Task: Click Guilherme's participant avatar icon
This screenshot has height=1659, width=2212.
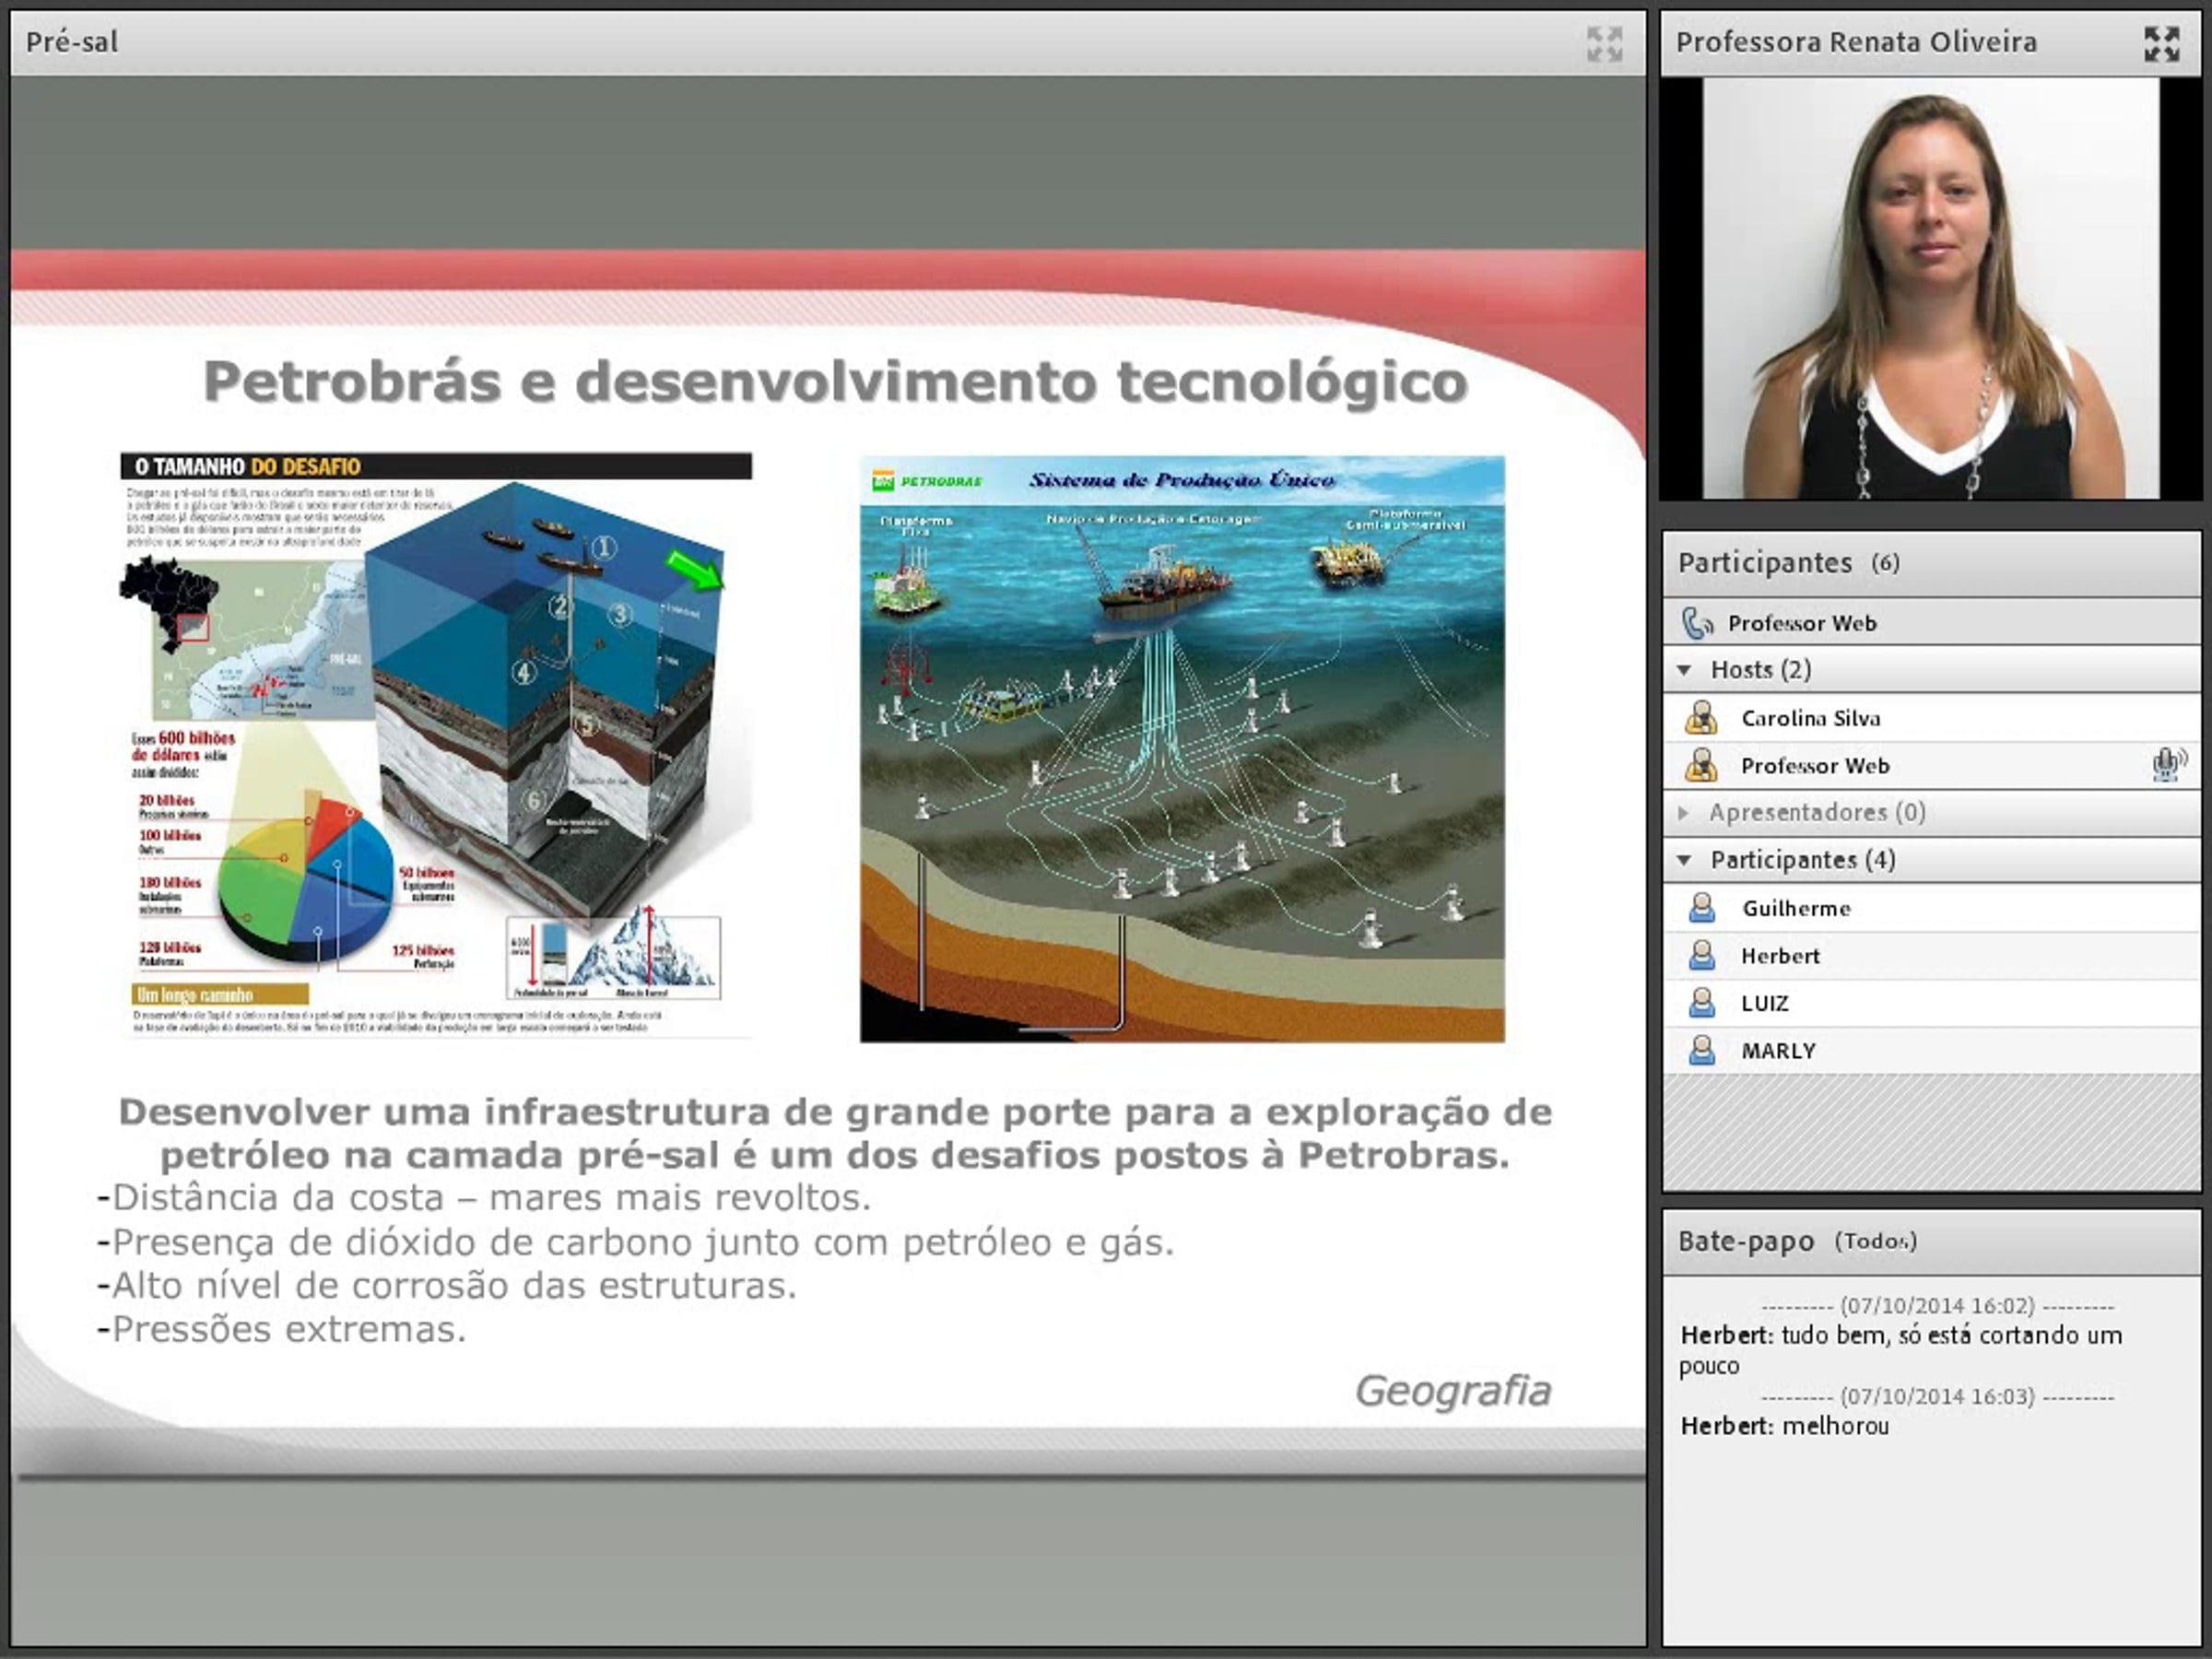Action: pos(1701,908)
